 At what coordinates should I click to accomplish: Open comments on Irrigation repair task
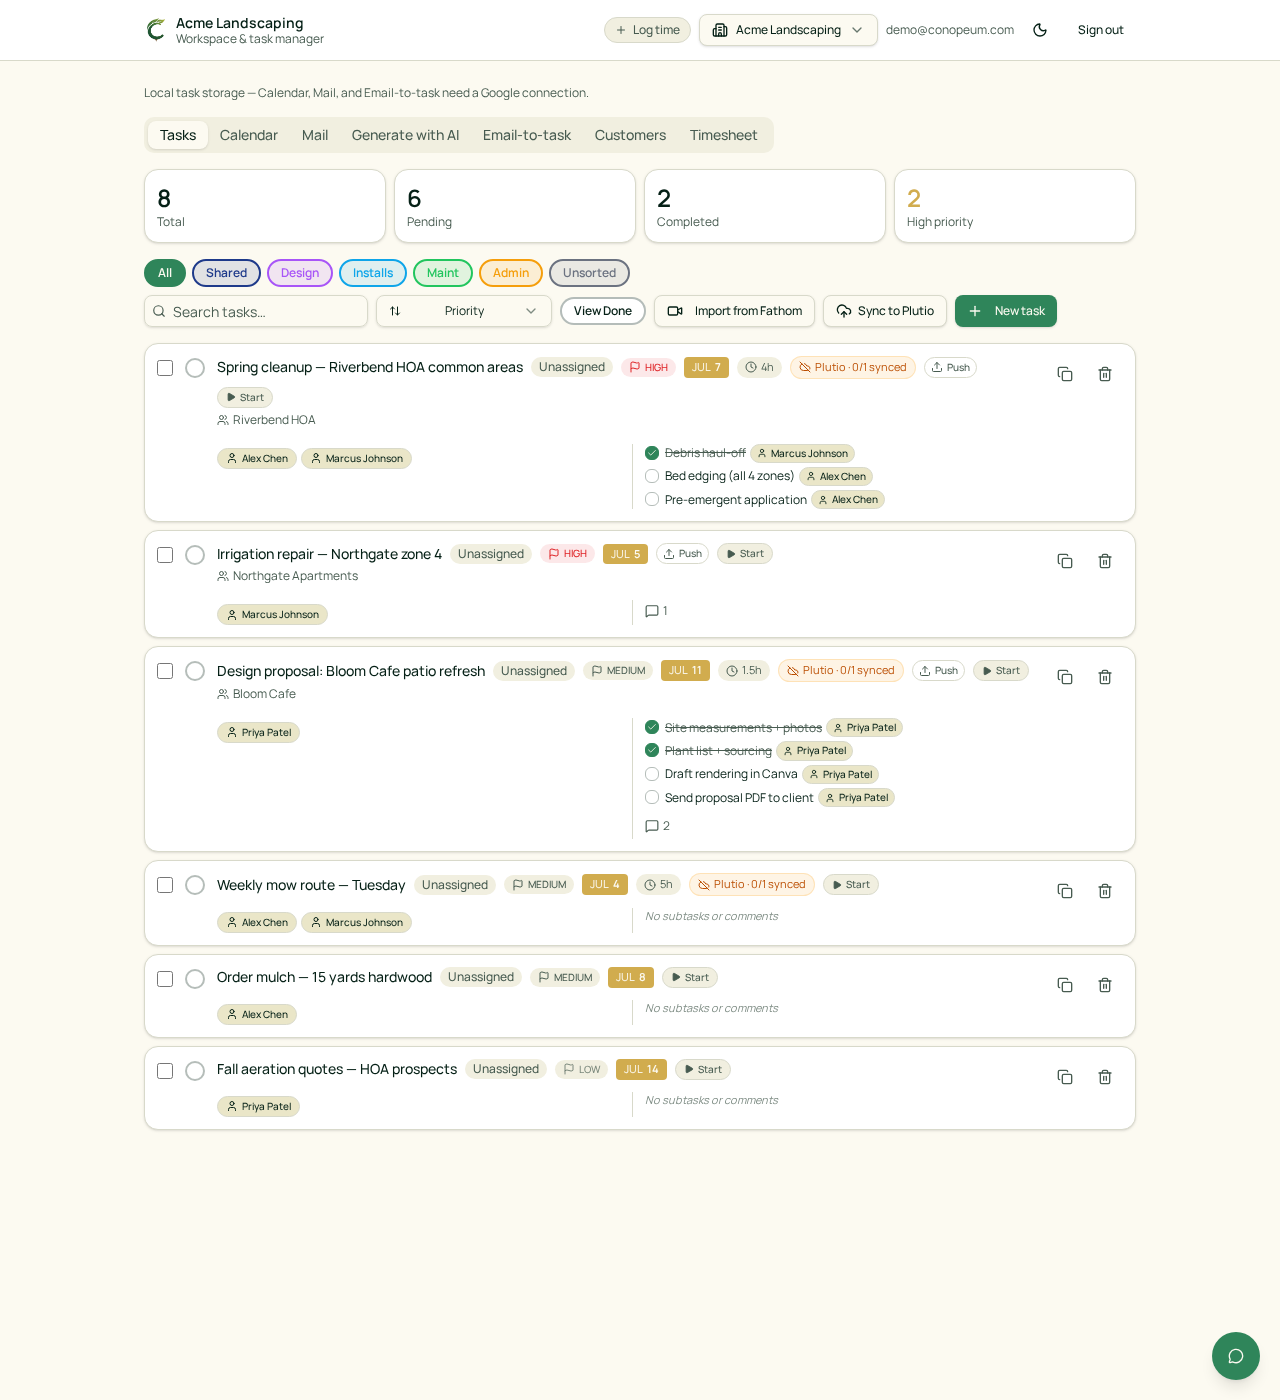pos(656,611)
